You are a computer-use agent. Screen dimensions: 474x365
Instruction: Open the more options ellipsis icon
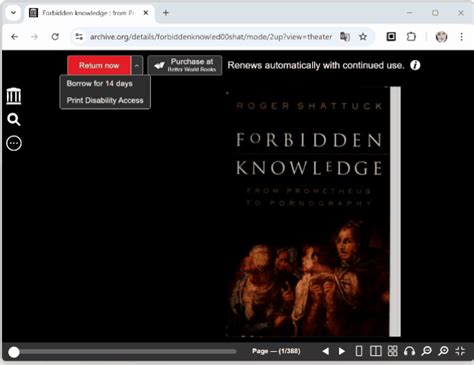tap(14, 143)
